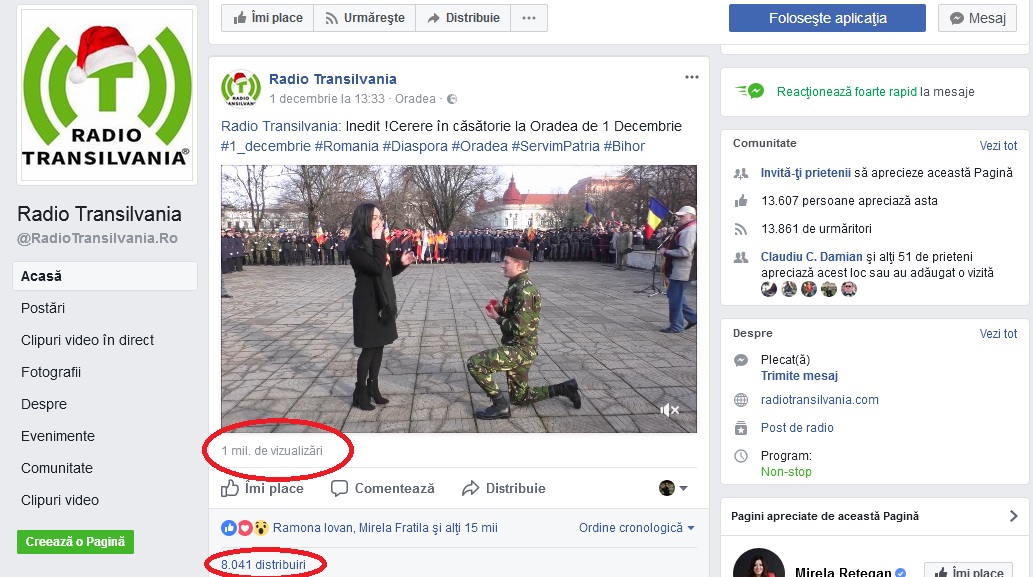Open Mirela Retegan page link

[x=843, y=572]
